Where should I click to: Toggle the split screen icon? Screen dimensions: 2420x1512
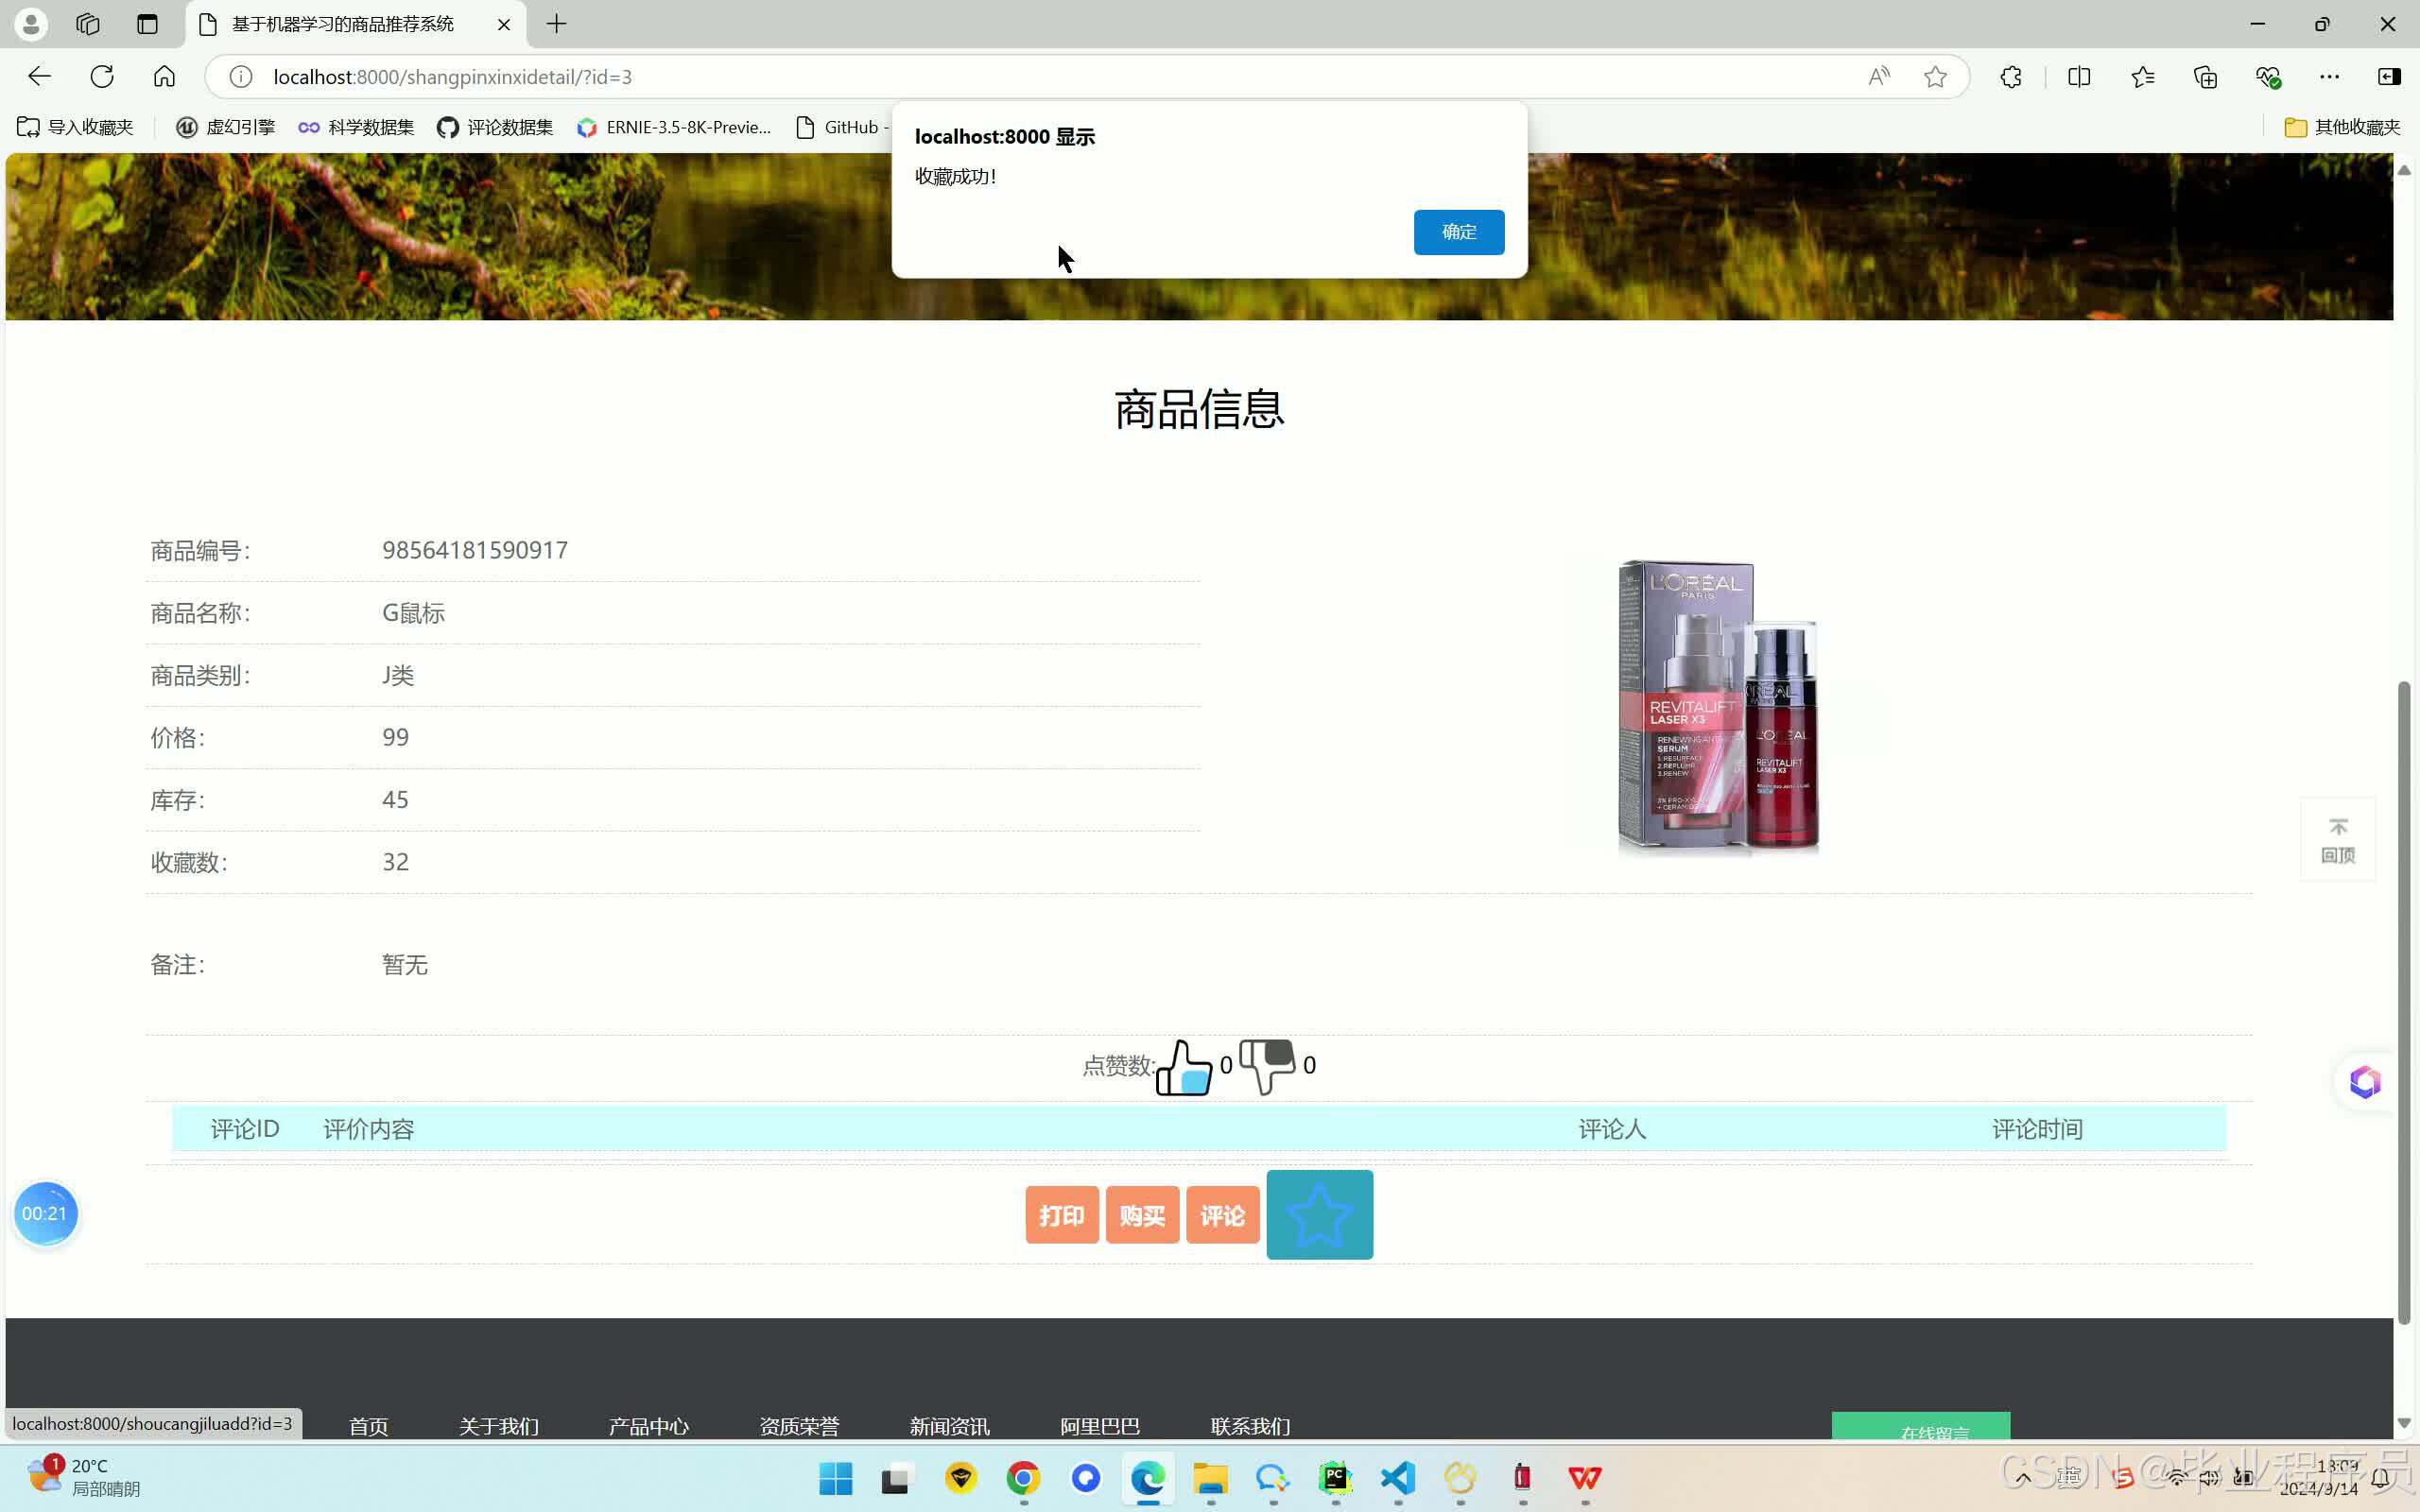[2079, 77]
